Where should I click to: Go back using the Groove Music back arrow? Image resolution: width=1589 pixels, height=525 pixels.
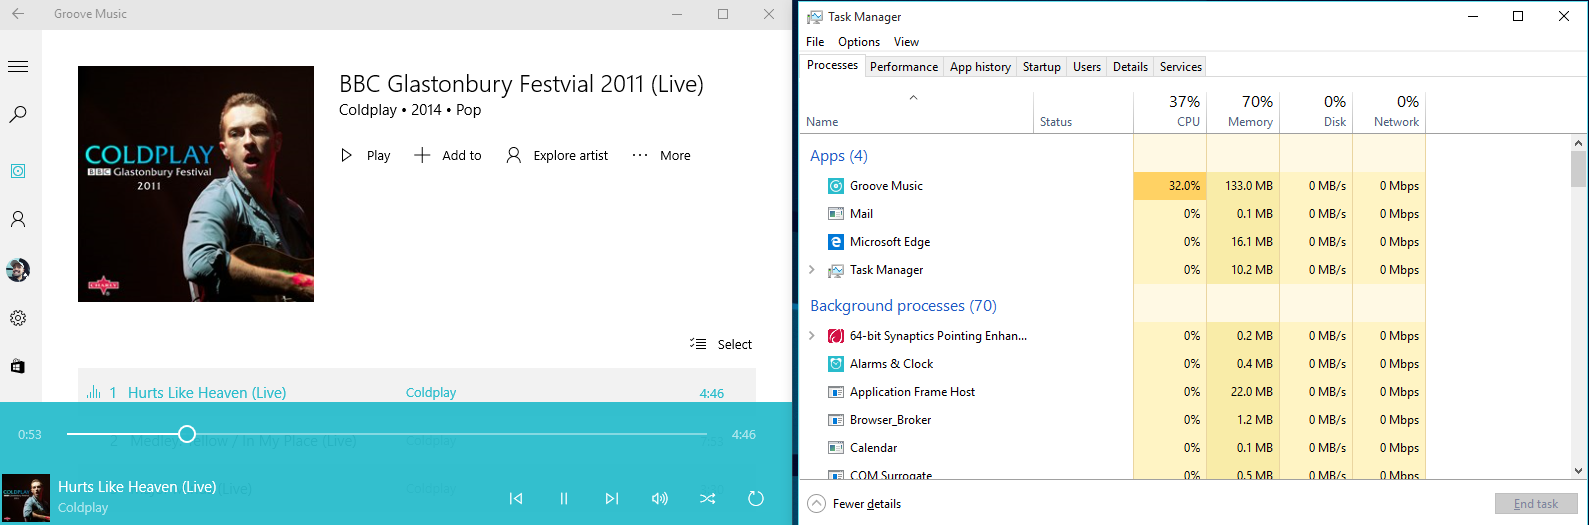pos(18,14)
